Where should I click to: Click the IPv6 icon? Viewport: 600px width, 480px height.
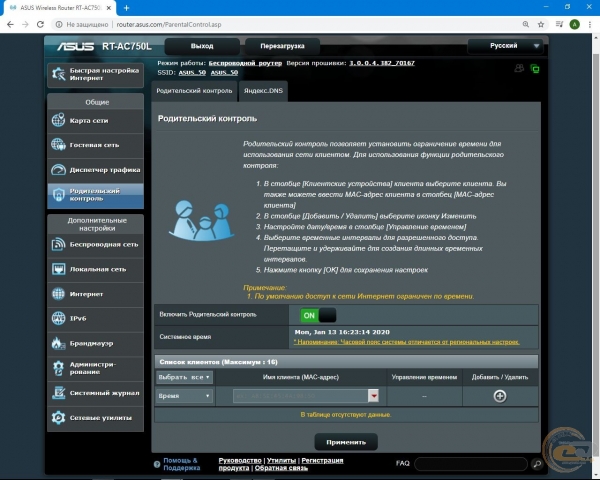tap(59, 318)
